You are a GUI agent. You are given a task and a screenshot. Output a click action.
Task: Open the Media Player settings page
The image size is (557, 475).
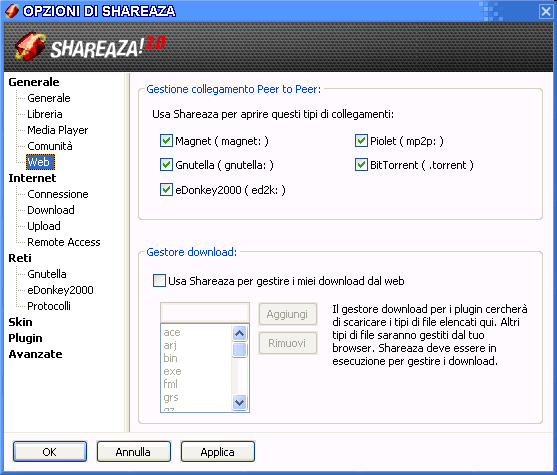[58, 130]
